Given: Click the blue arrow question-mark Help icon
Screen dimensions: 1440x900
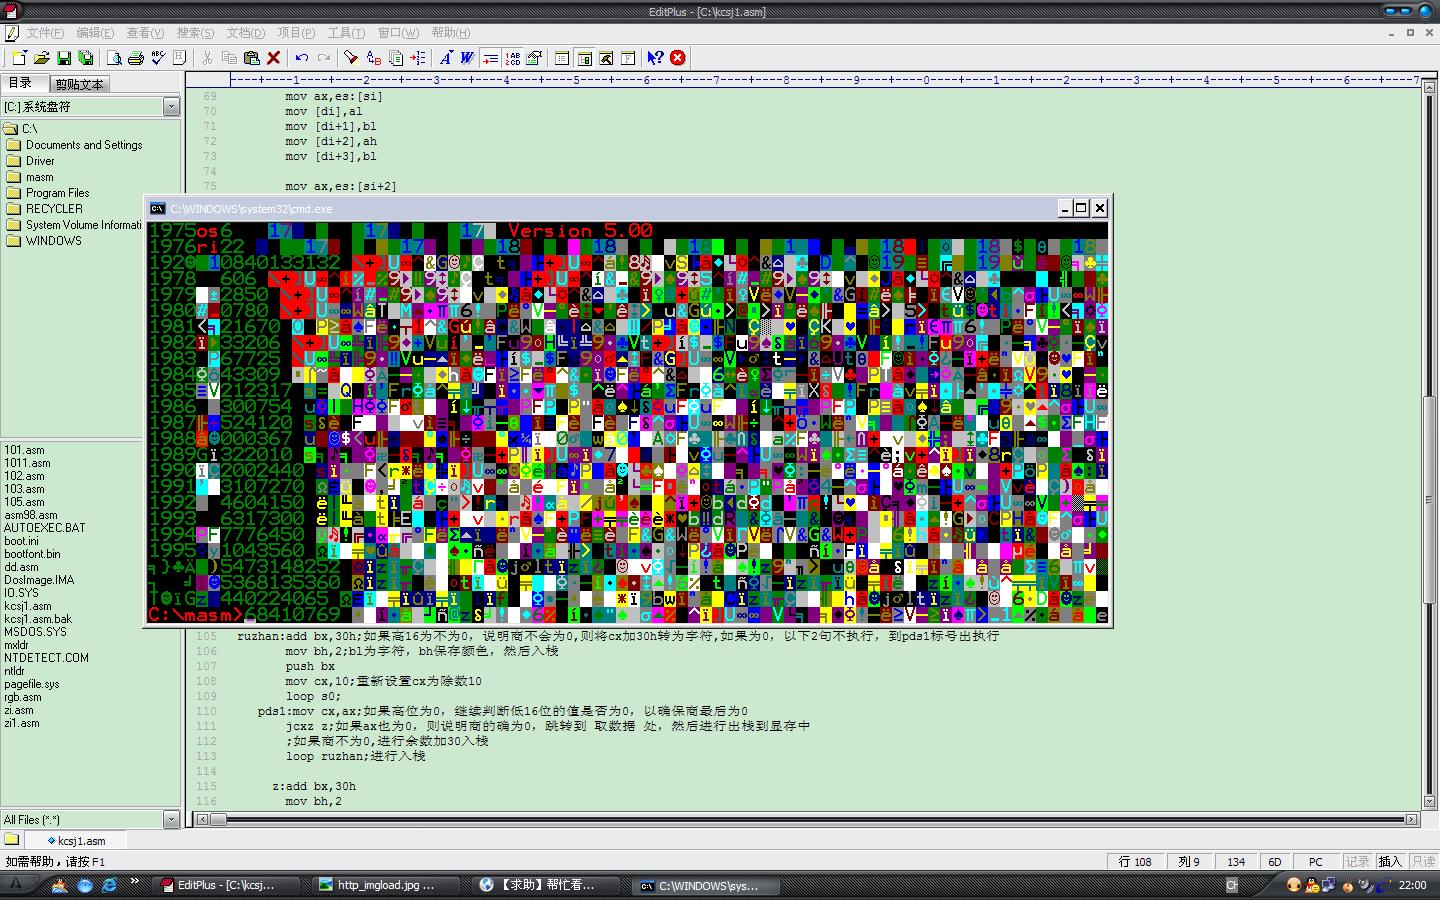Looking at the screenshot, I should (x=655, y=58).
